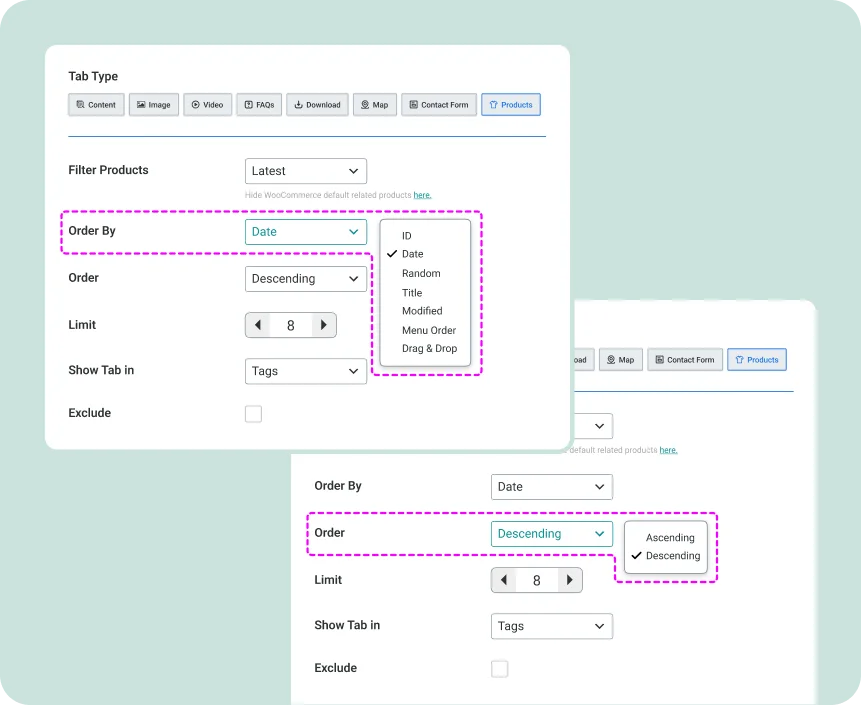Enable the Exclude checkbox in lower panel

499,669
